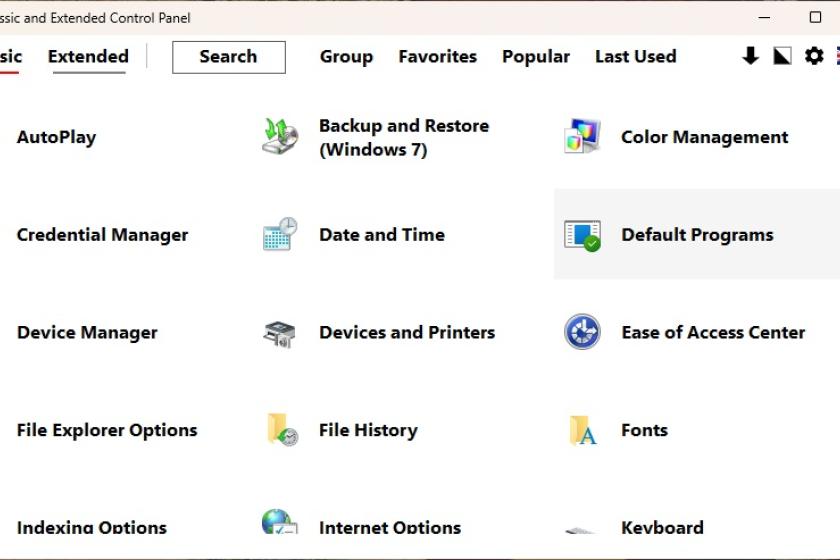Click the Devices and Printers icon
840x560 pixels.
click(x=280, y=333)
